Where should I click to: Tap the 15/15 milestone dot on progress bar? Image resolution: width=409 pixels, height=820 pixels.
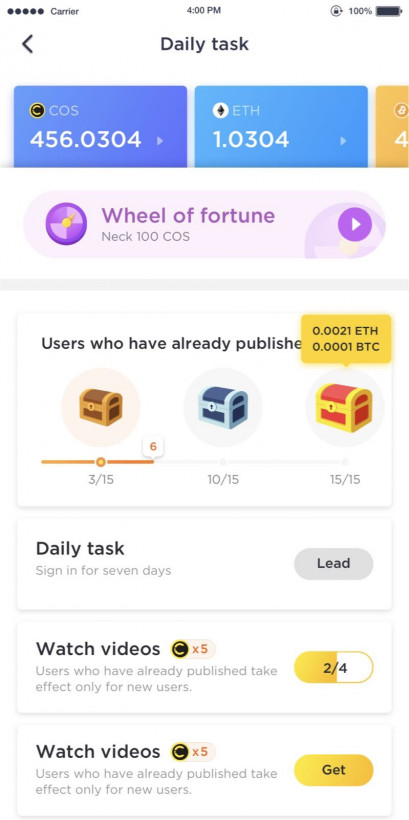pos(345,462)
